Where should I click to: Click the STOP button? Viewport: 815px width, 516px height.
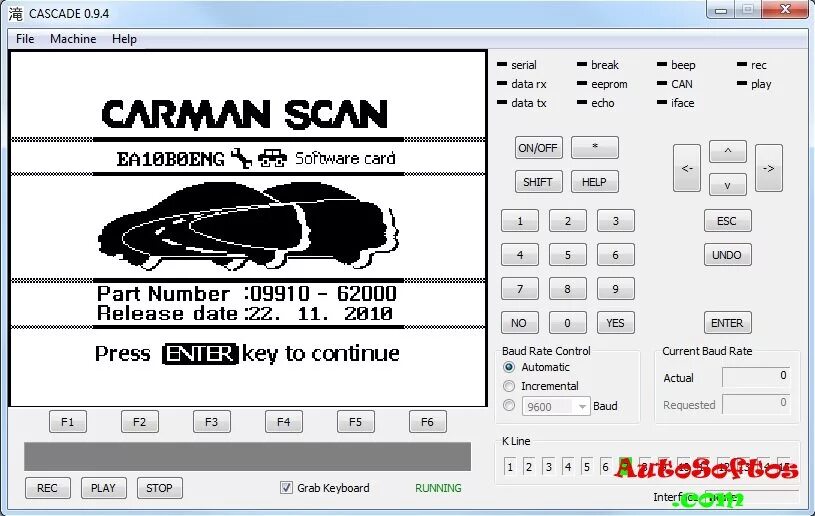(160, 488)
